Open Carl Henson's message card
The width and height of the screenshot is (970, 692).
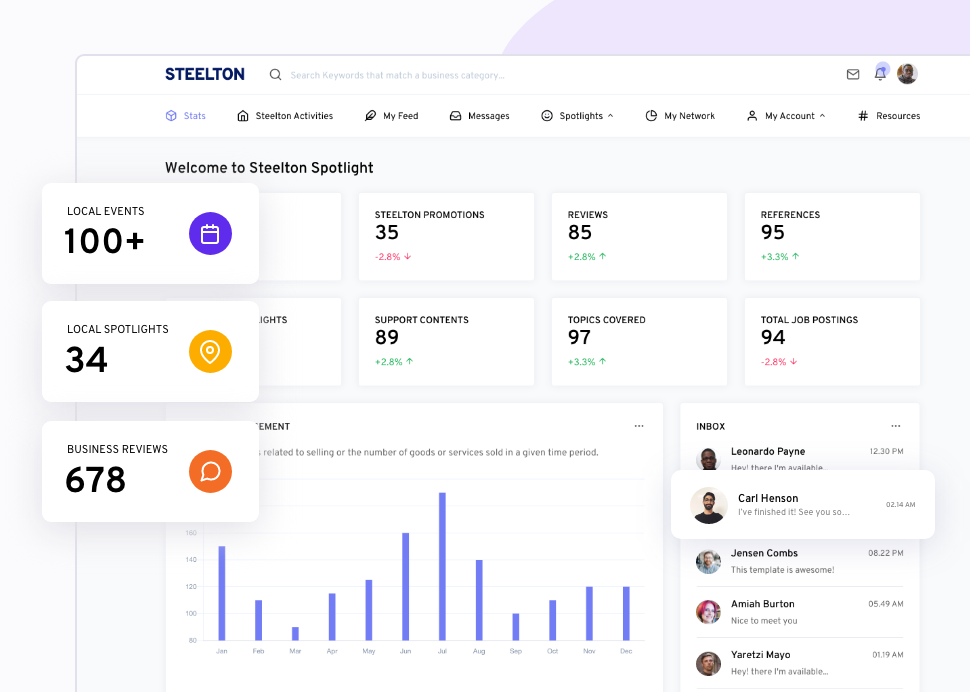tap(803, 505)
